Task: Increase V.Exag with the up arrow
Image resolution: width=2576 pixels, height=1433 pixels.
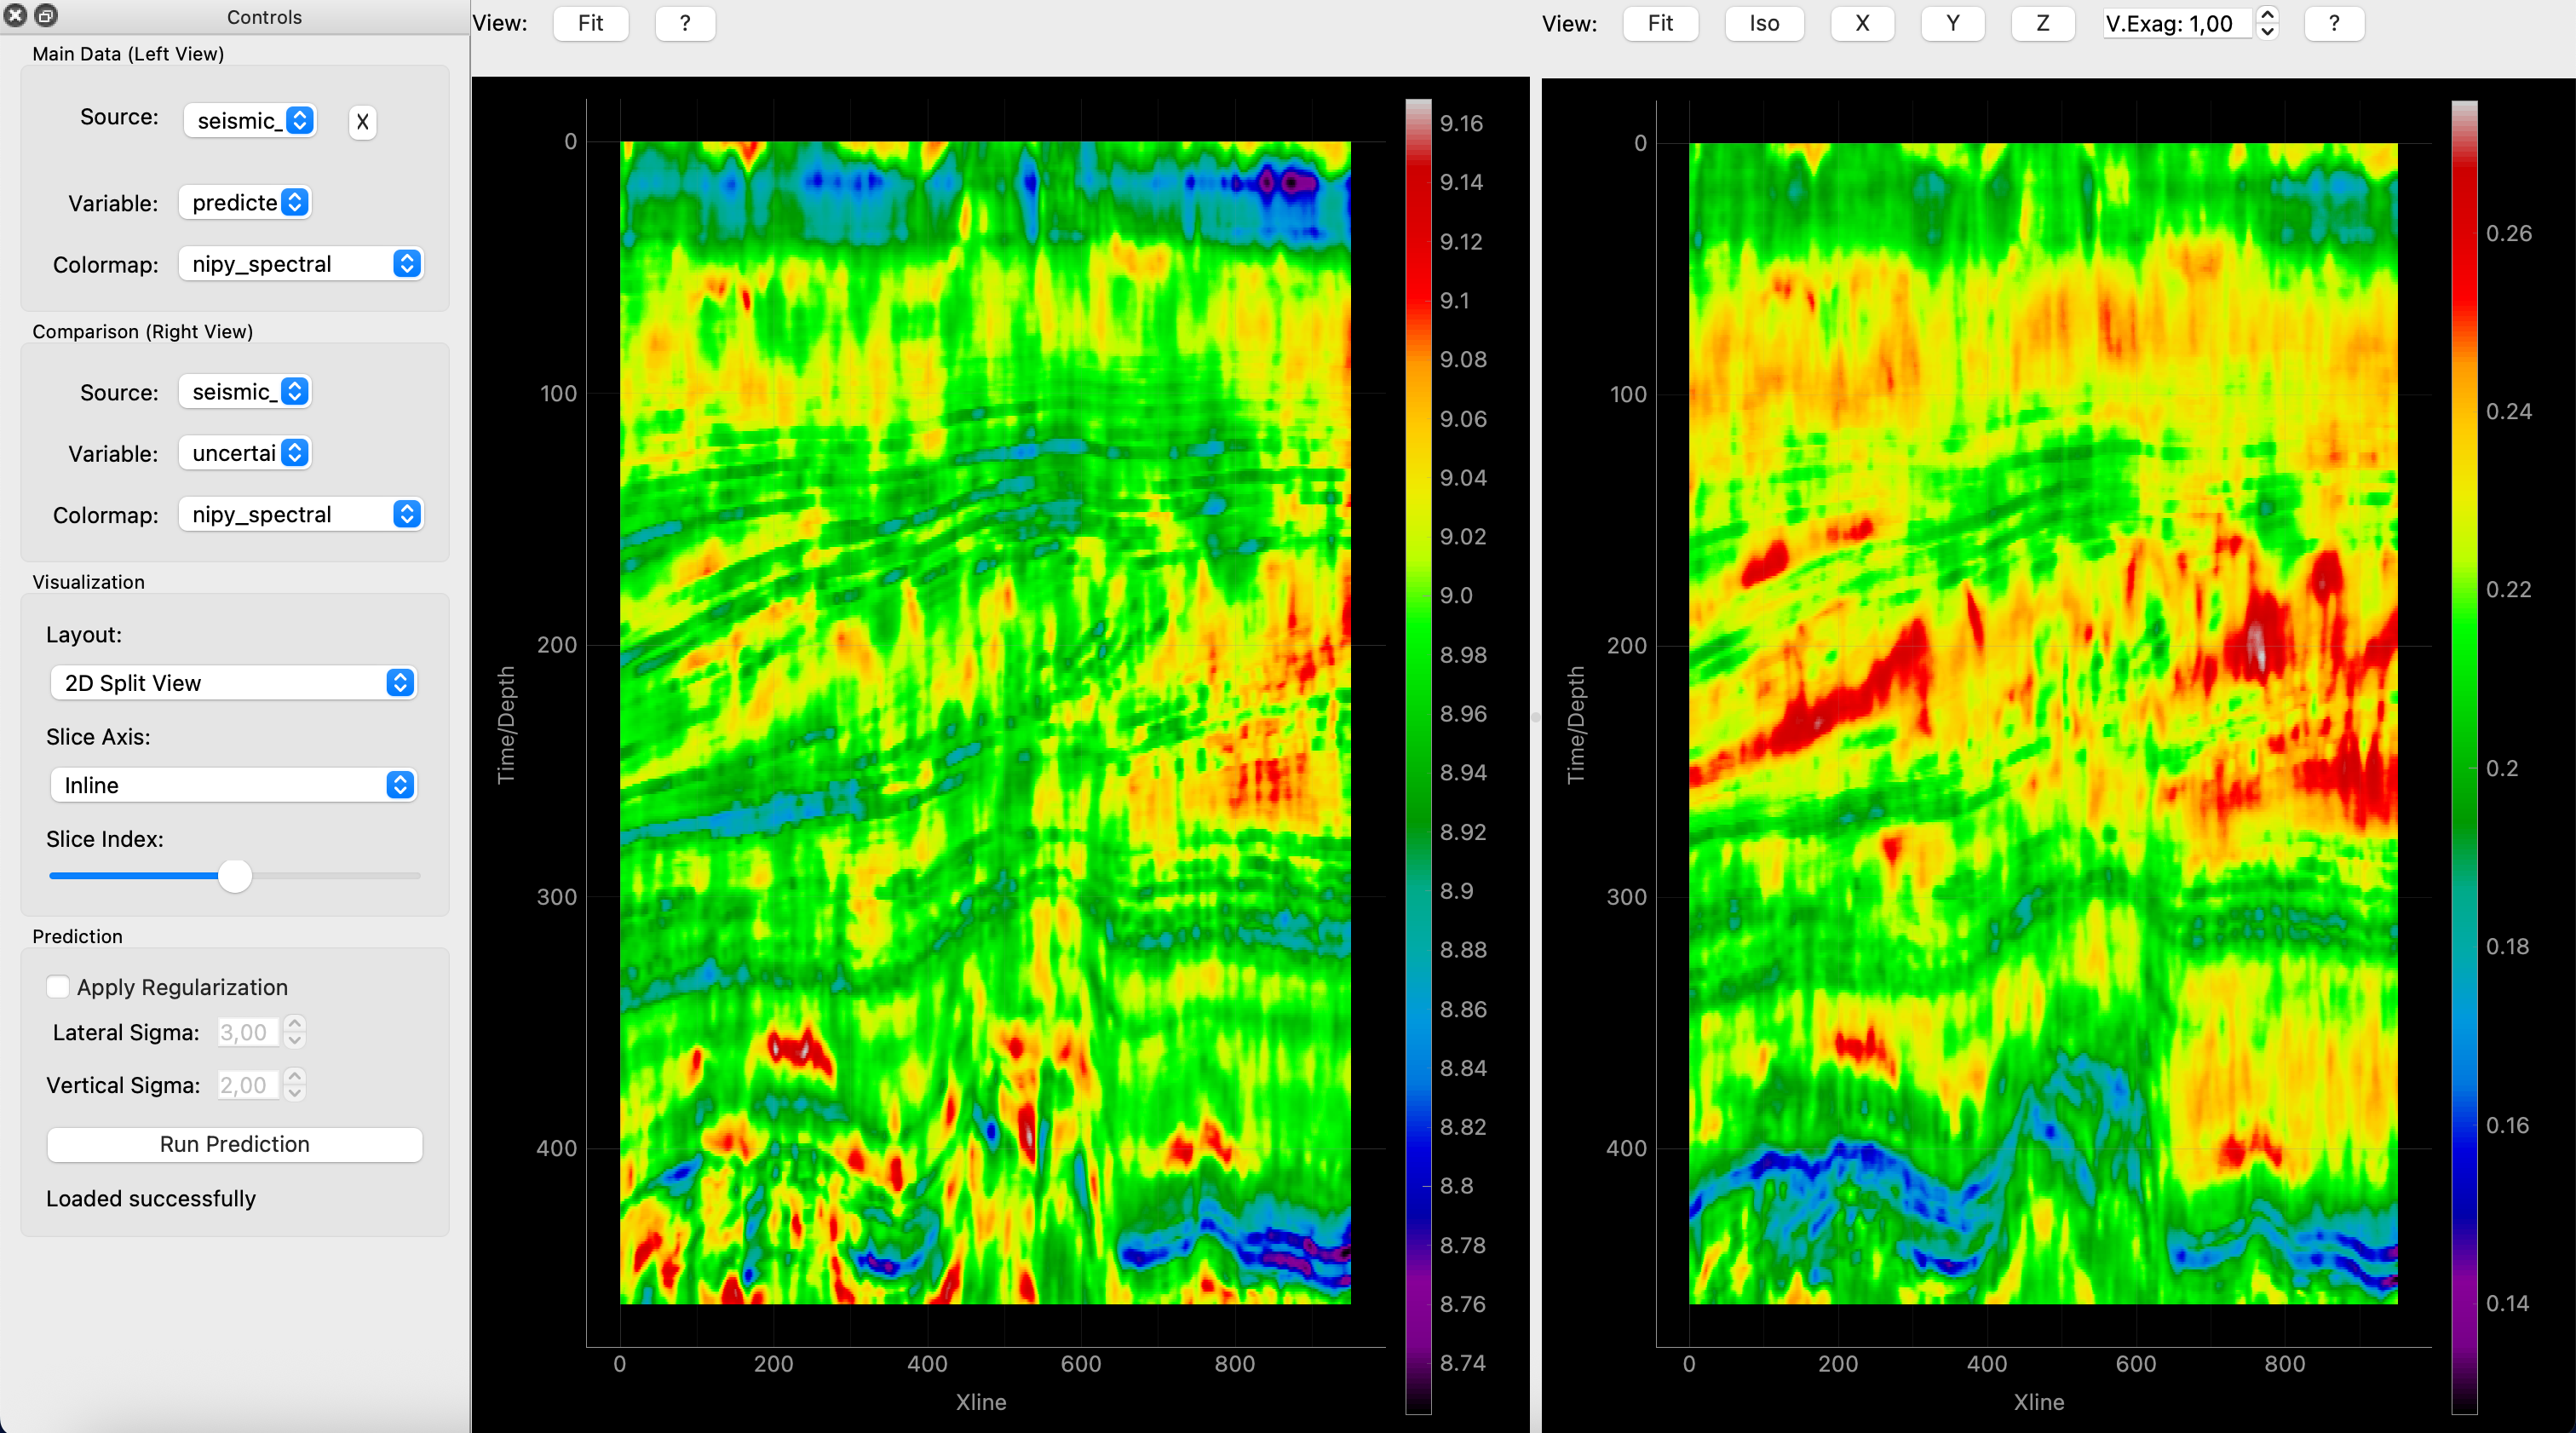Action: tap(2267, 15)
